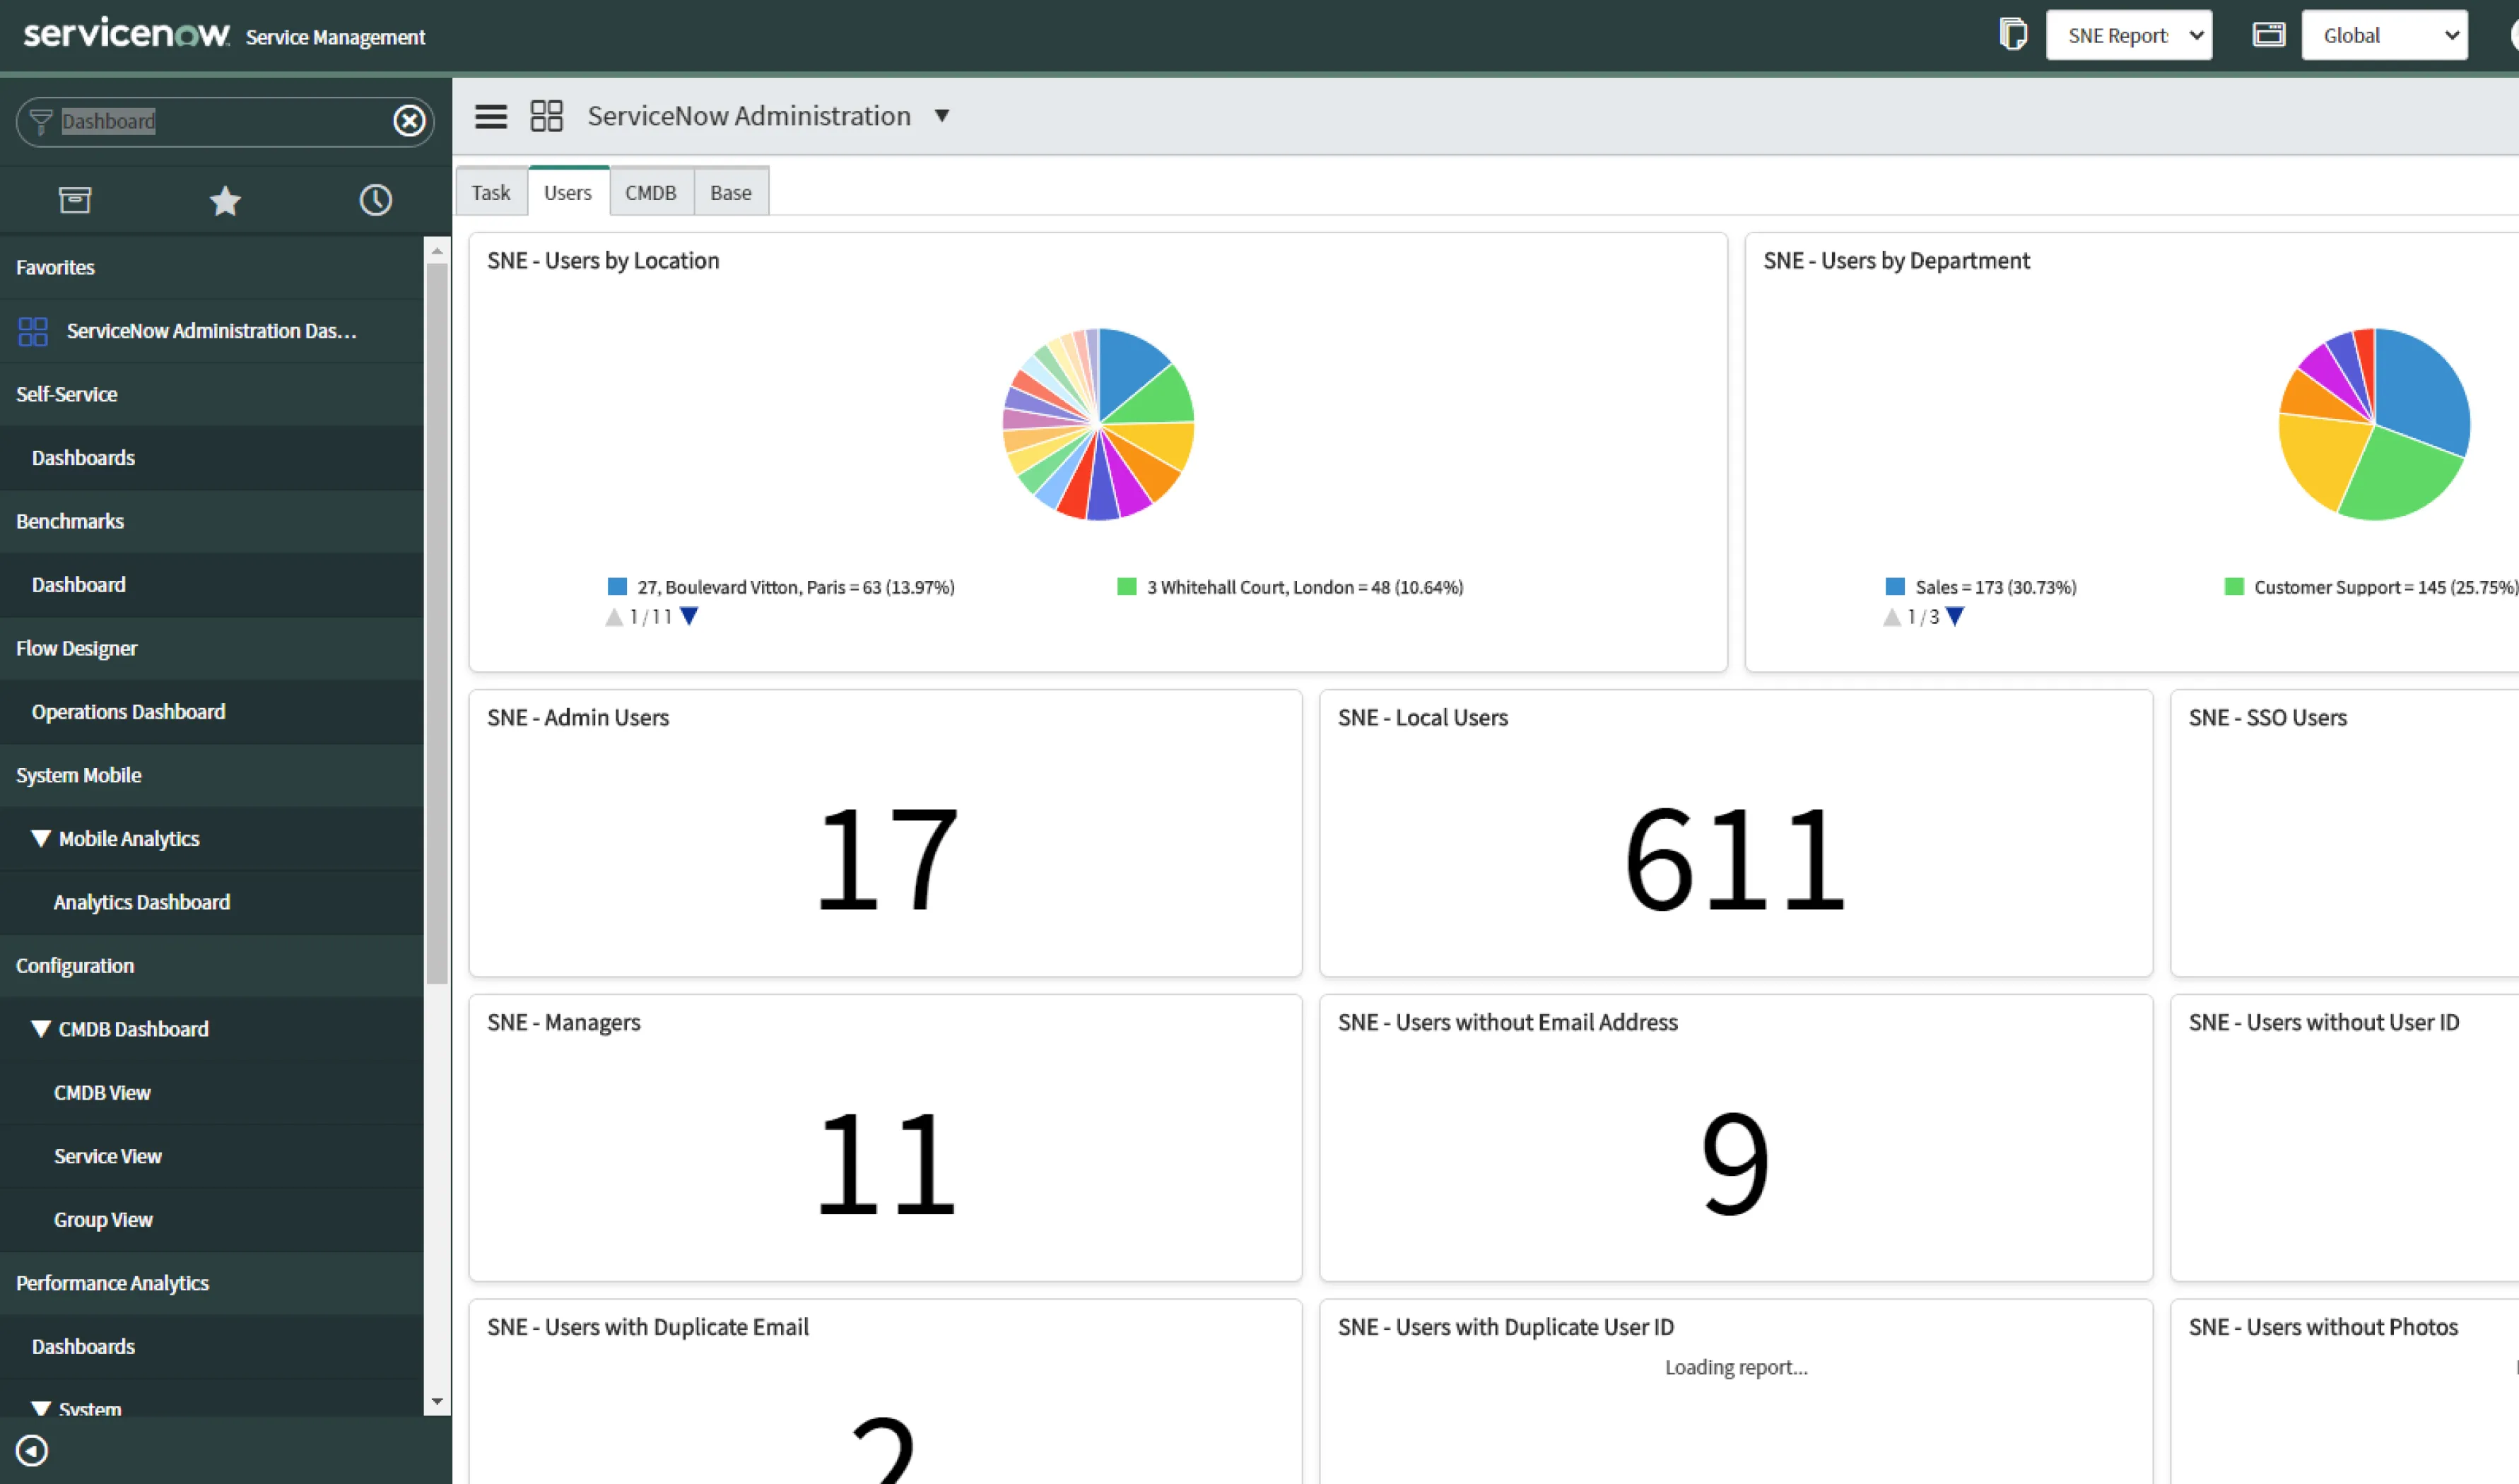The width and height of the screenshot is (2519, 1484).
Task: Open the SNE Report update set dropdown
Action: click(x=2128, y=35)
